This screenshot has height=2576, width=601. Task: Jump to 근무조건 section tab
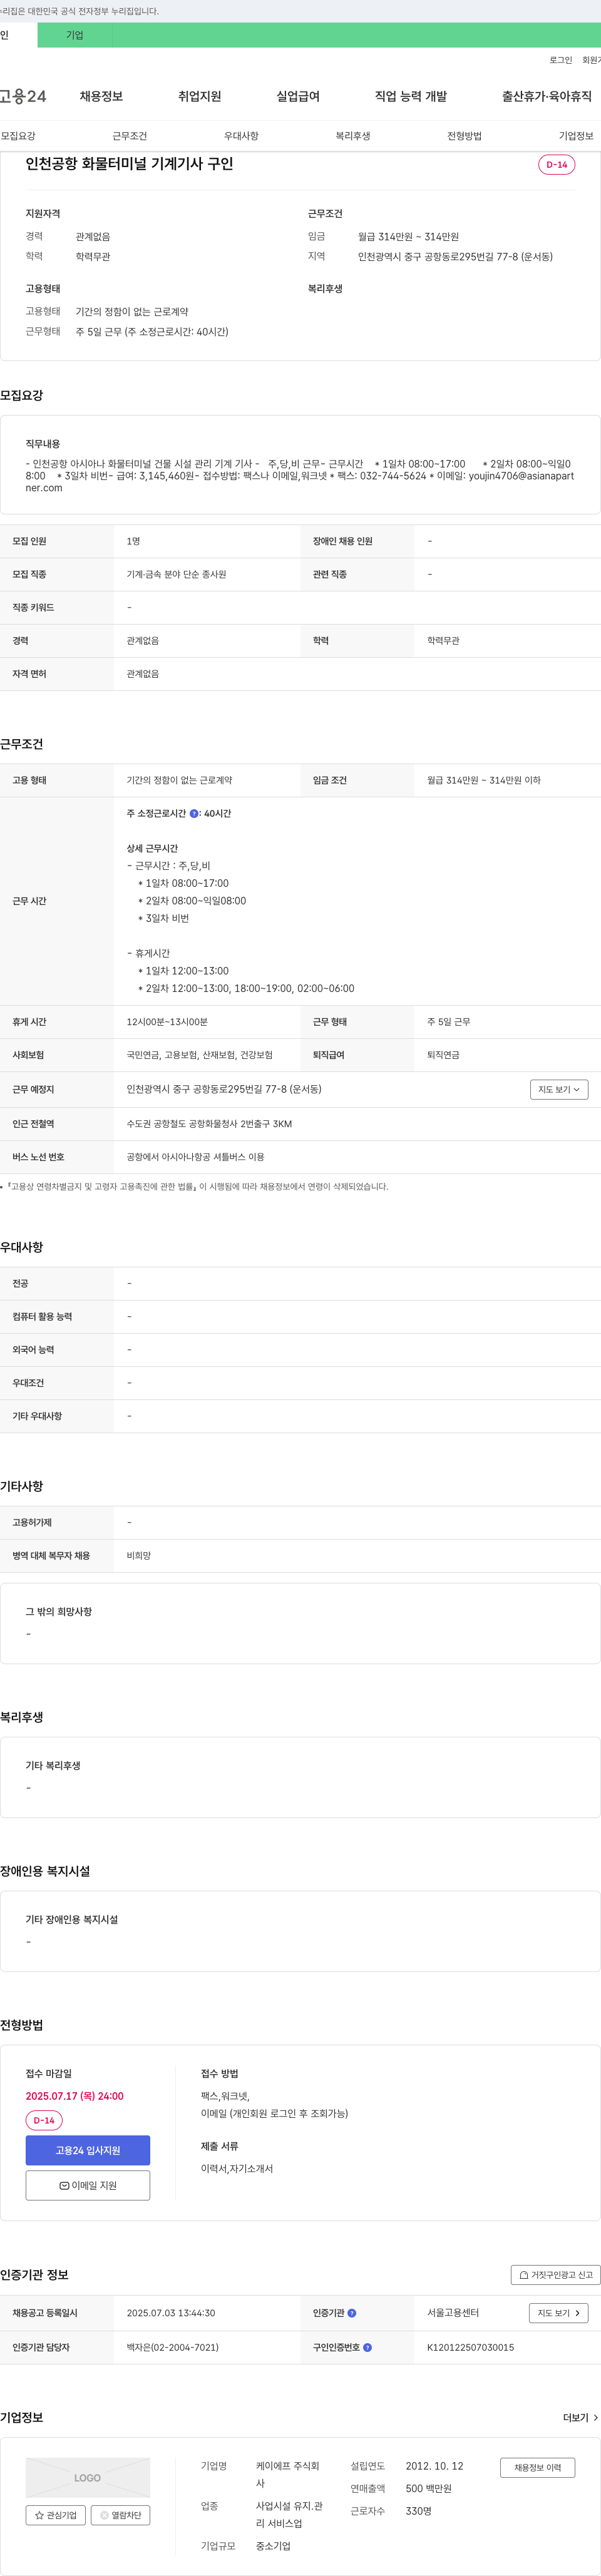pyautogui.click(x=130, y=136)
